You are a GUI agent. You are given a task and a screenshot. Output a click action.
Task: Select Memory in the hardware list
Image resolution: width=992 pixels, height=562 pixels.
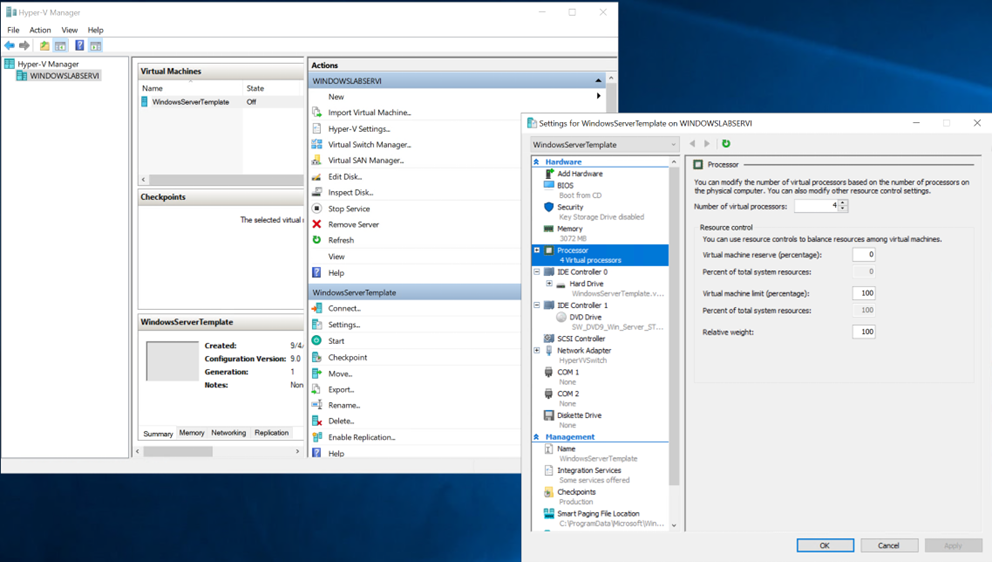coord(569,228)
